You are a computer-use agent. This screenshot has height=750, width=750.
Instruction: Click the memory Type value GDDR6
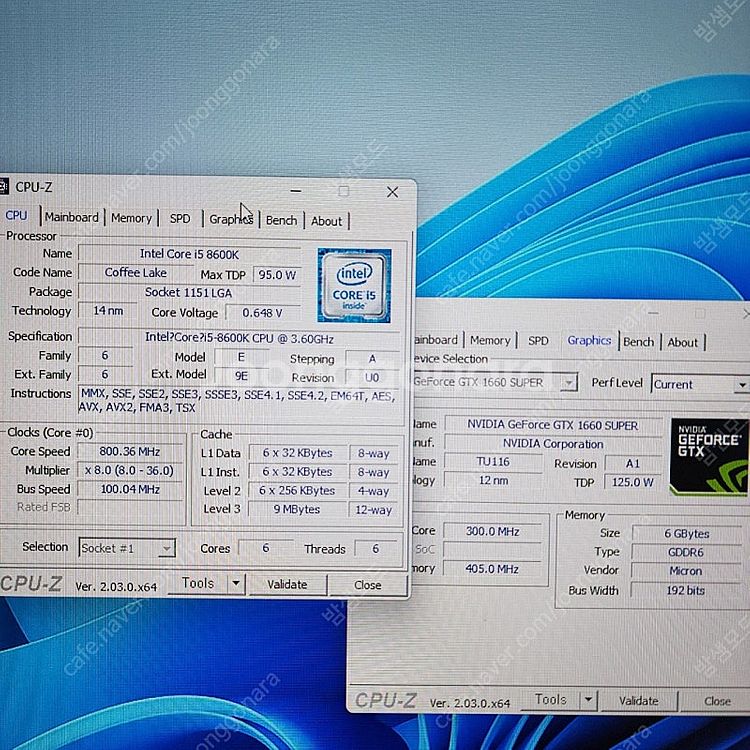tap(686, 552)
